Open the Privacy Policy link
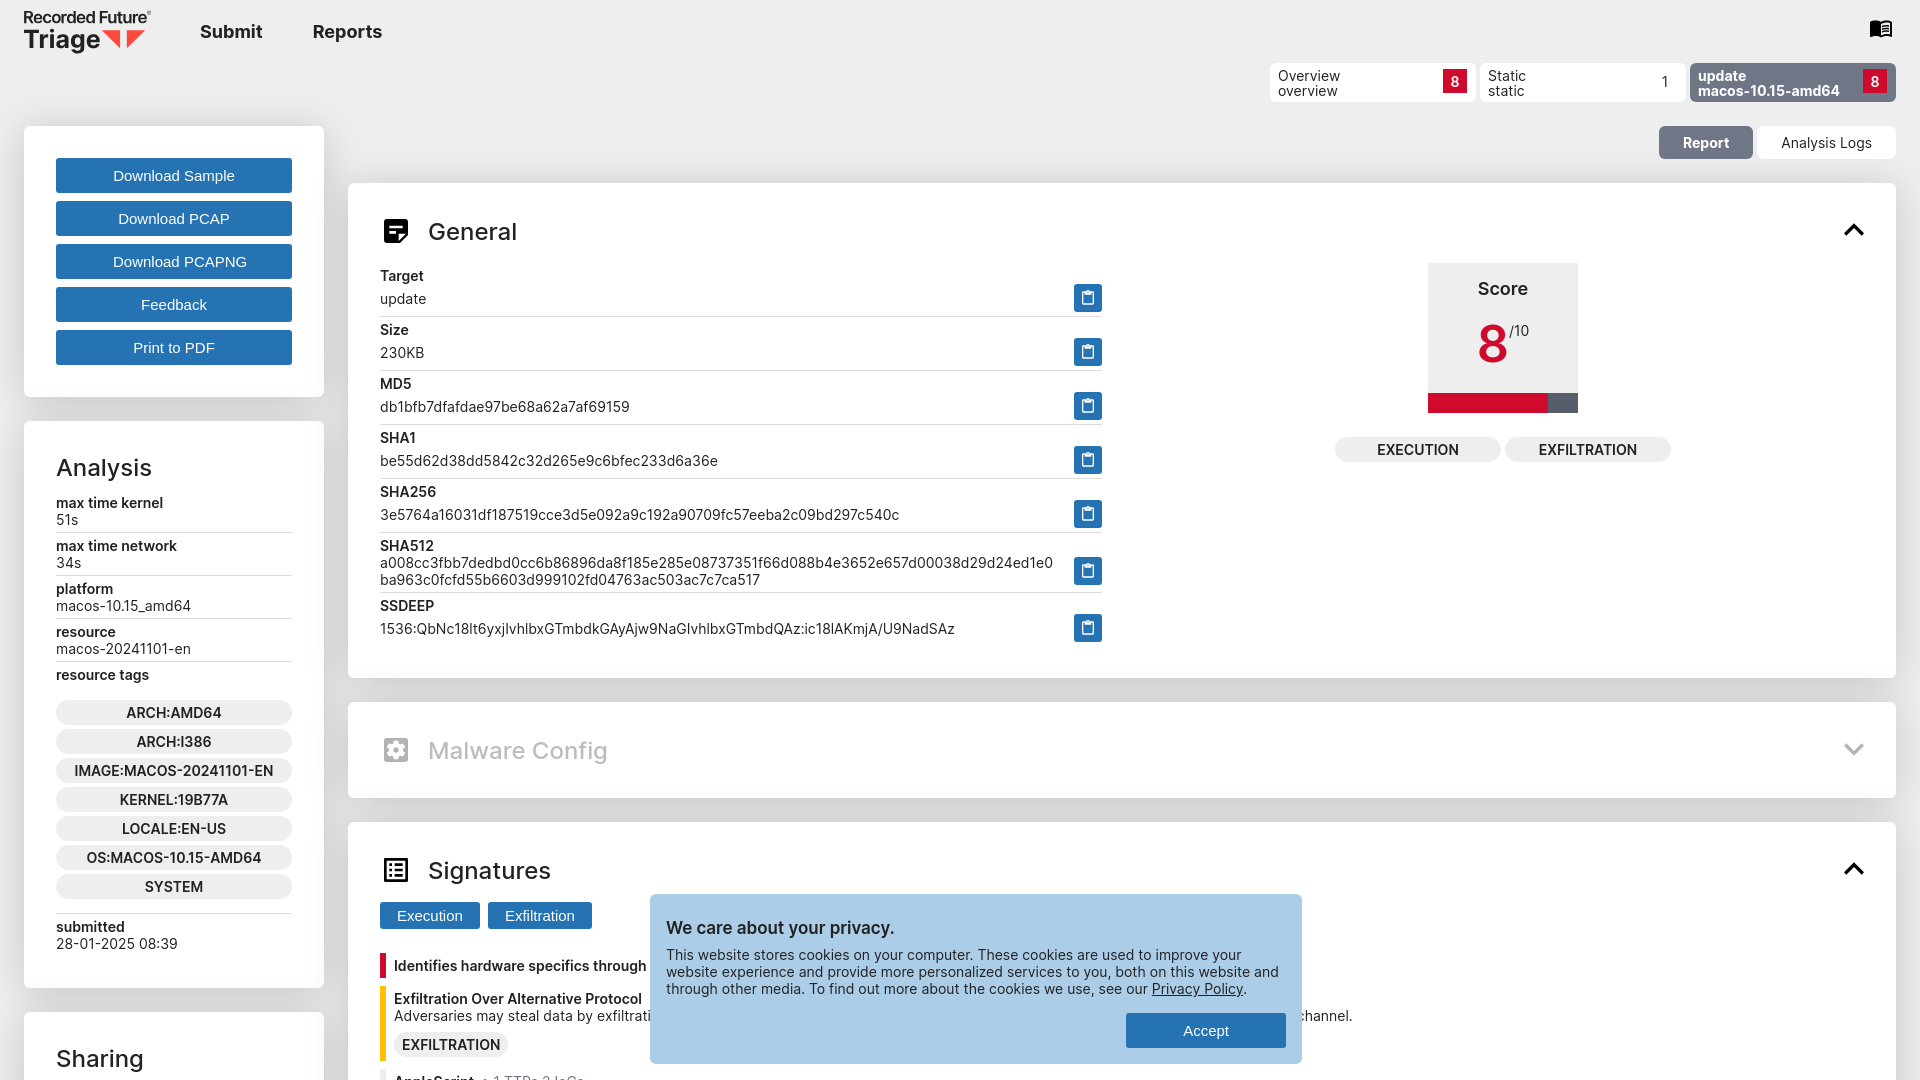 [x=1196, y=988]
